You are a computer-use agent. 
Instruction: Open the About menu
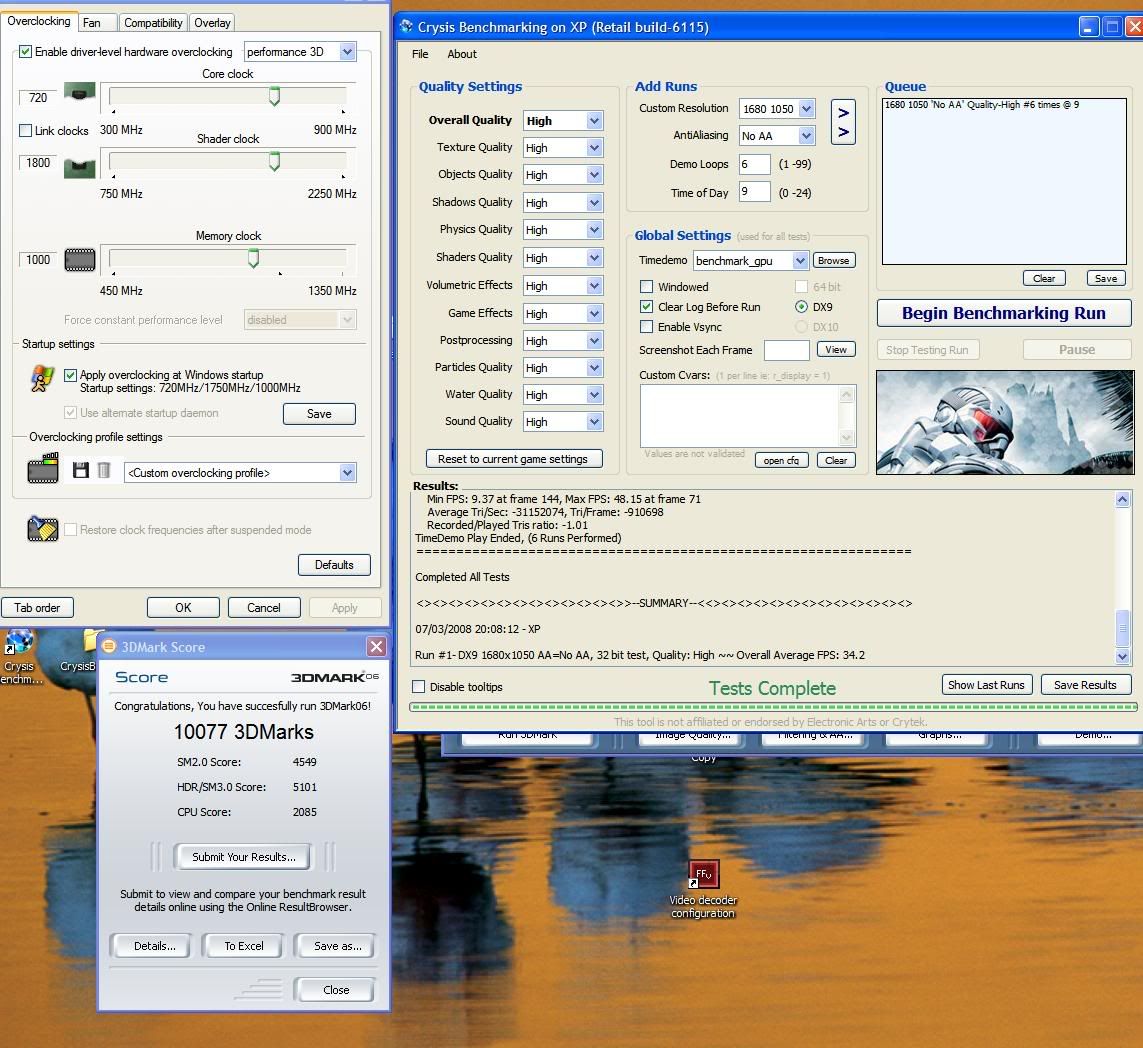point(462,54)
